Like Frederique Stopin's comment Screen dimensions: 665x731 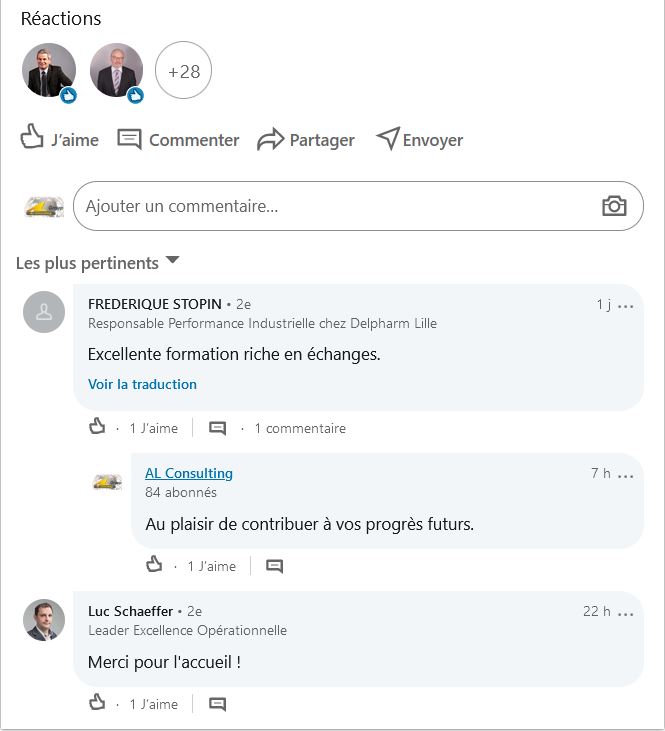[97, 427]
